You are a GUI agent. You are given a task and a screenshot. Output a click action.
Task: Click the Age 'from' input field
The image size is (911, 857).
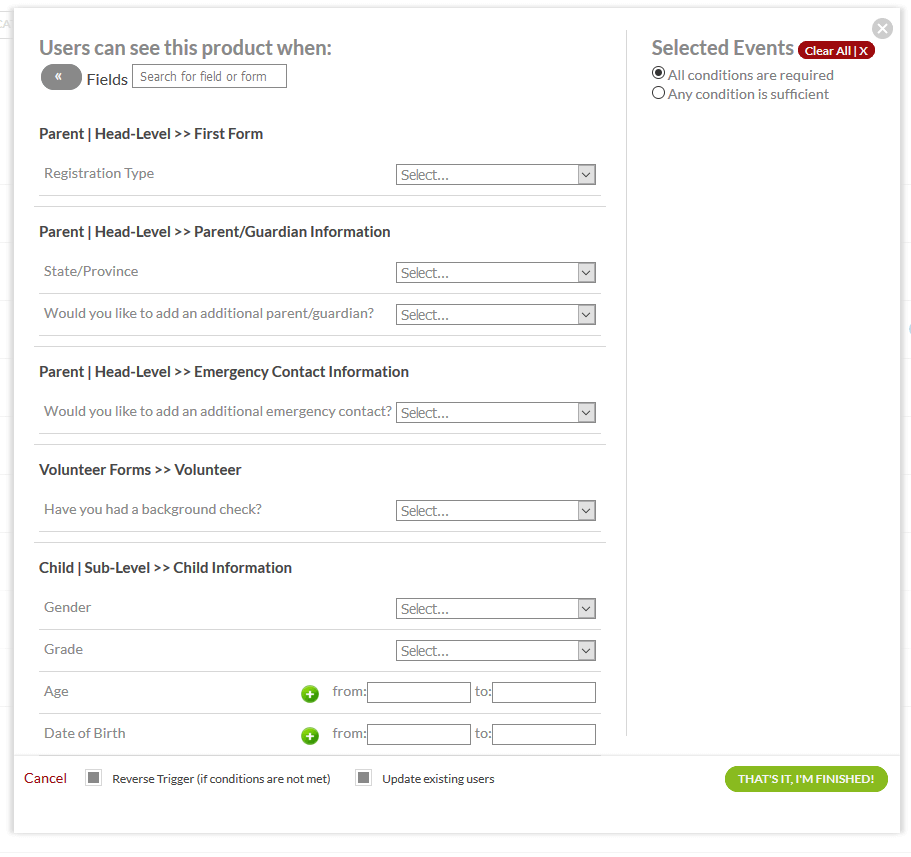point(419,692)
